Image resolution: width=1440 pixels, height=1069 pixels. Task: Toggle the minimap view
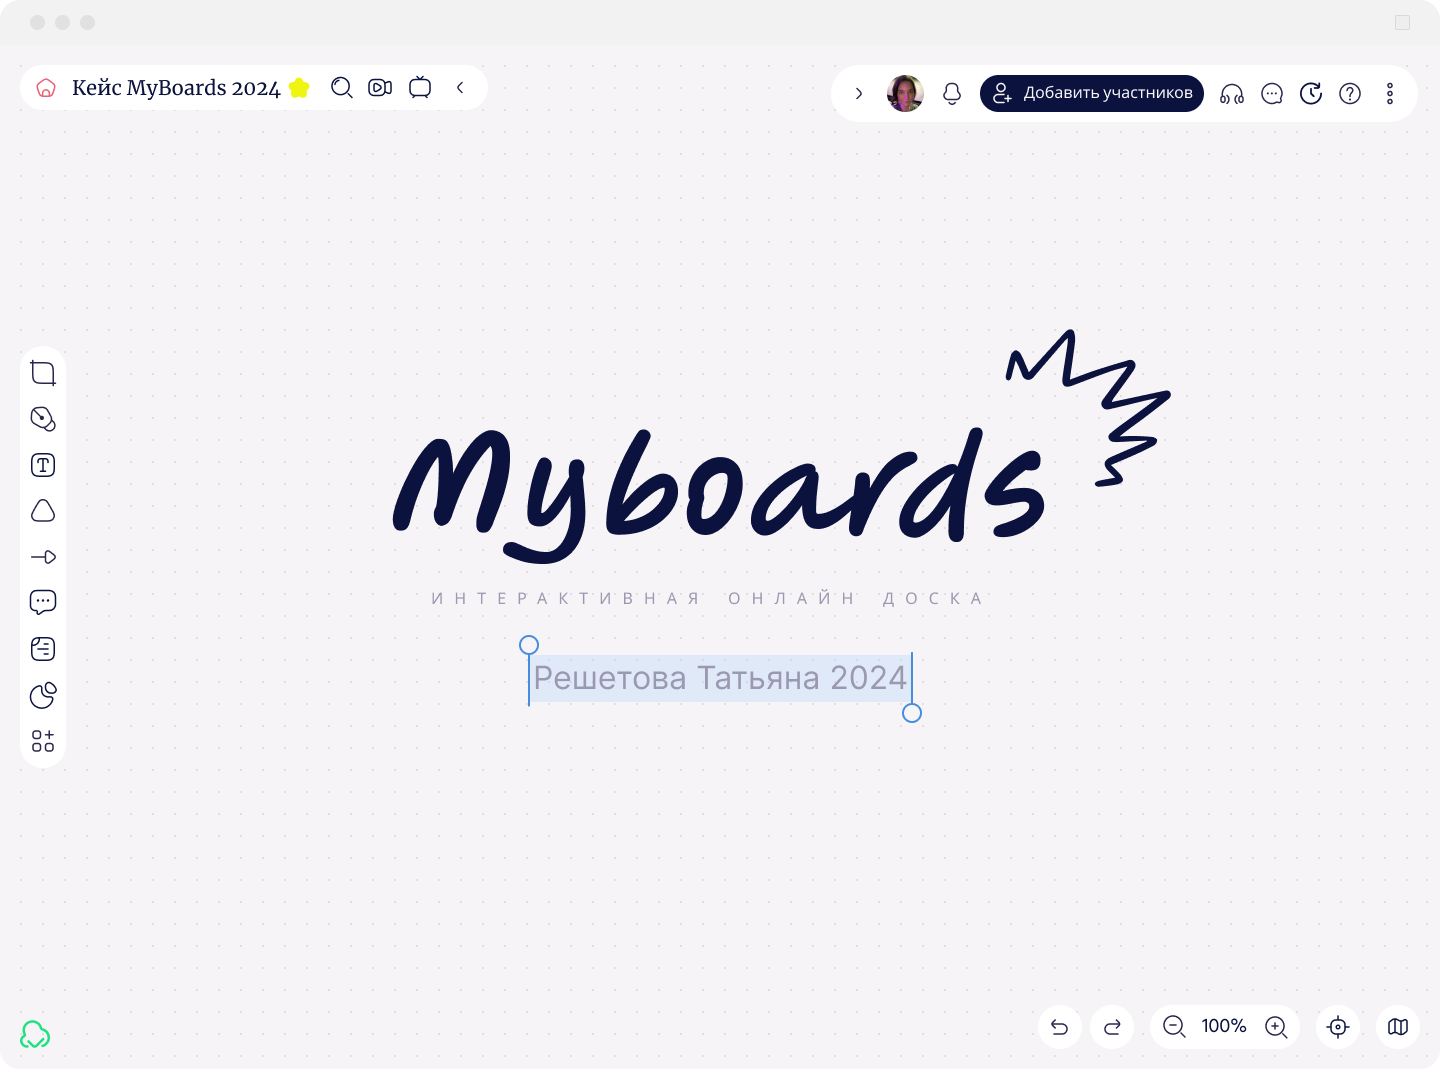1398,1027
